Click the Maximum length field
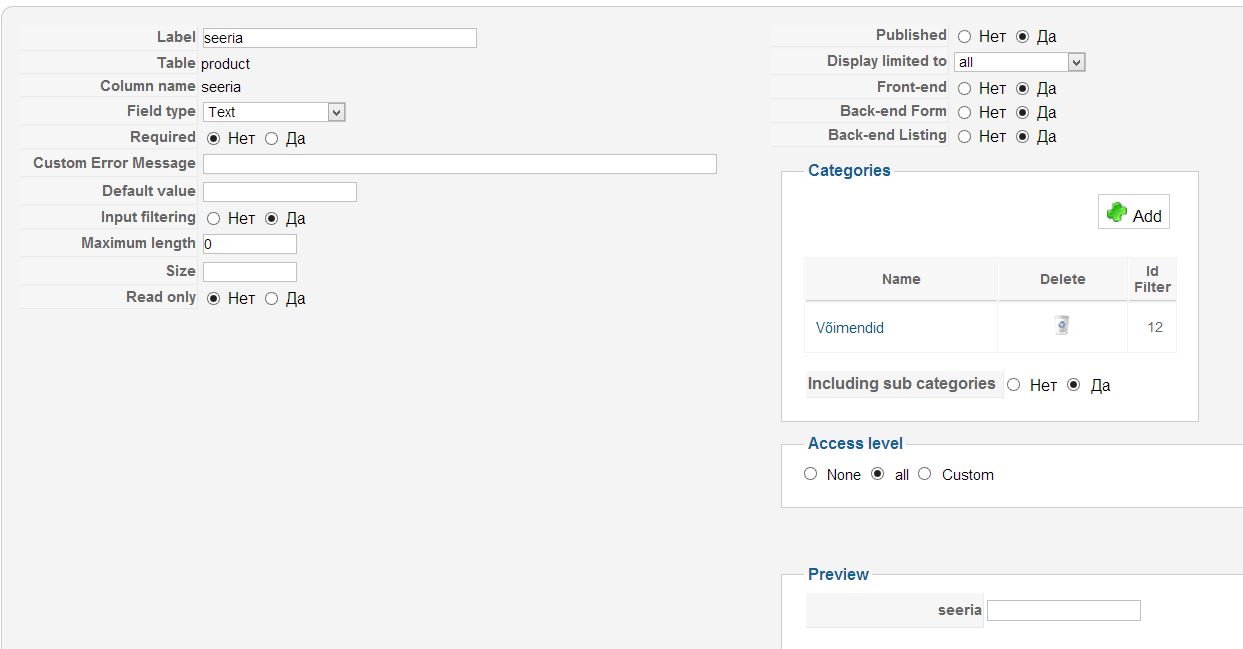1243x649 pixels. pyautogui.click(x=249, y=244)
